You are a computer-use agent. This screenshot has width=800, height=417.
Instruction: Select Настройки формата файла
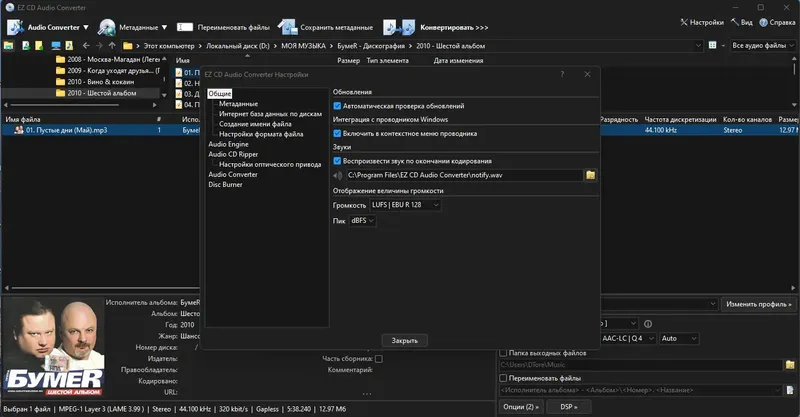(261, 134)
